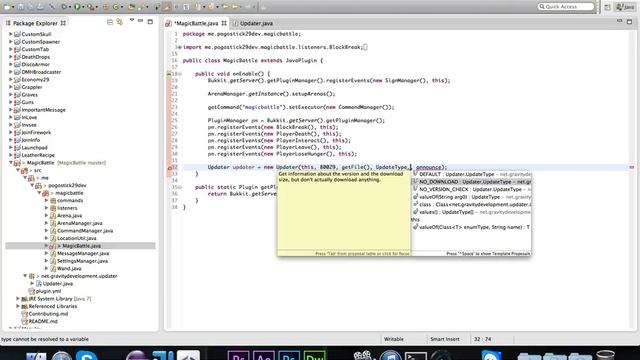Choose valueOf(String arg0) proposal
Screen dimensions: 640x360
pyautogui.click(x=472, y=197)
